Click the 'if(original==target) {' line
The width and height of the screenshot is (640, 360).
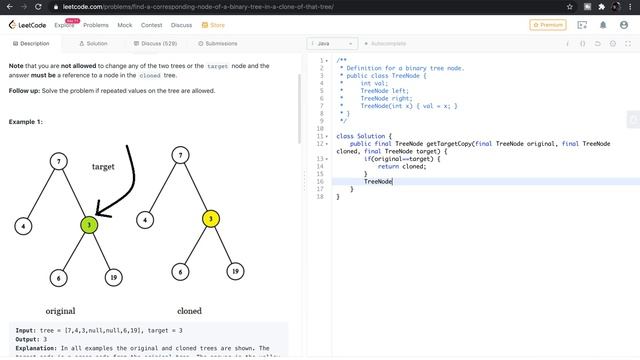tap(402, 159)
